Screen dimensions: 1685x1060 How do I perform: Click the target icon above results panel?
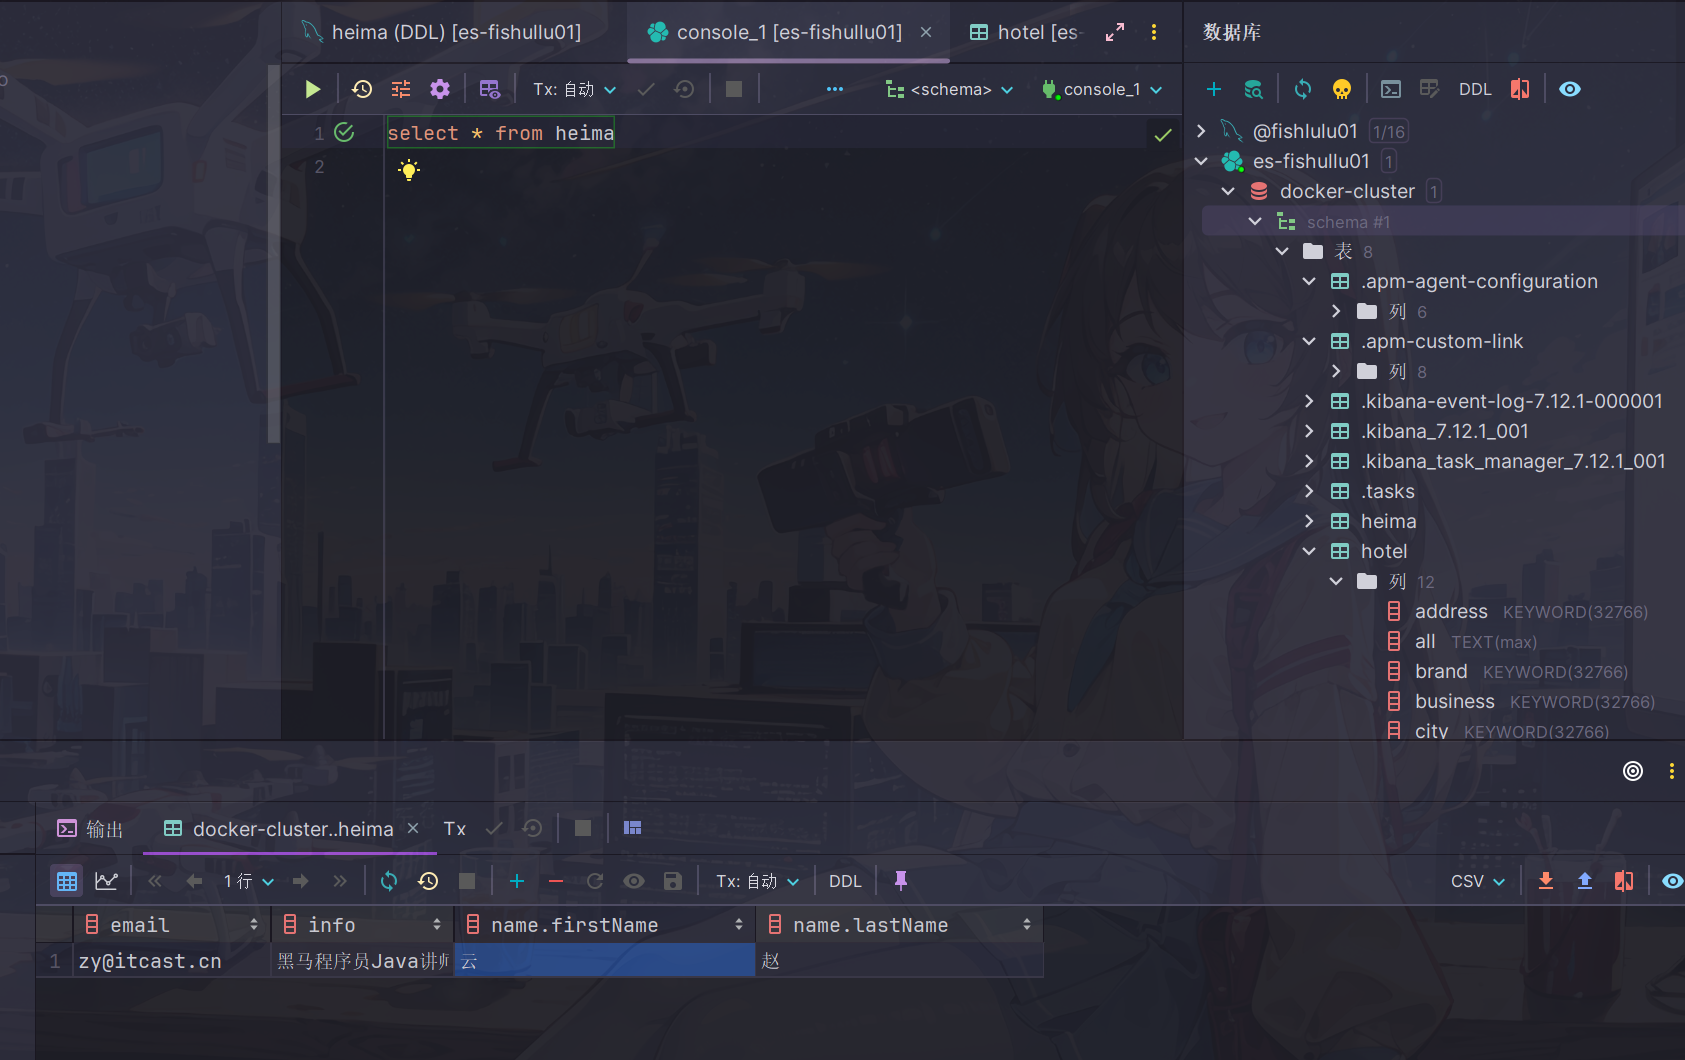point(1633,771)
